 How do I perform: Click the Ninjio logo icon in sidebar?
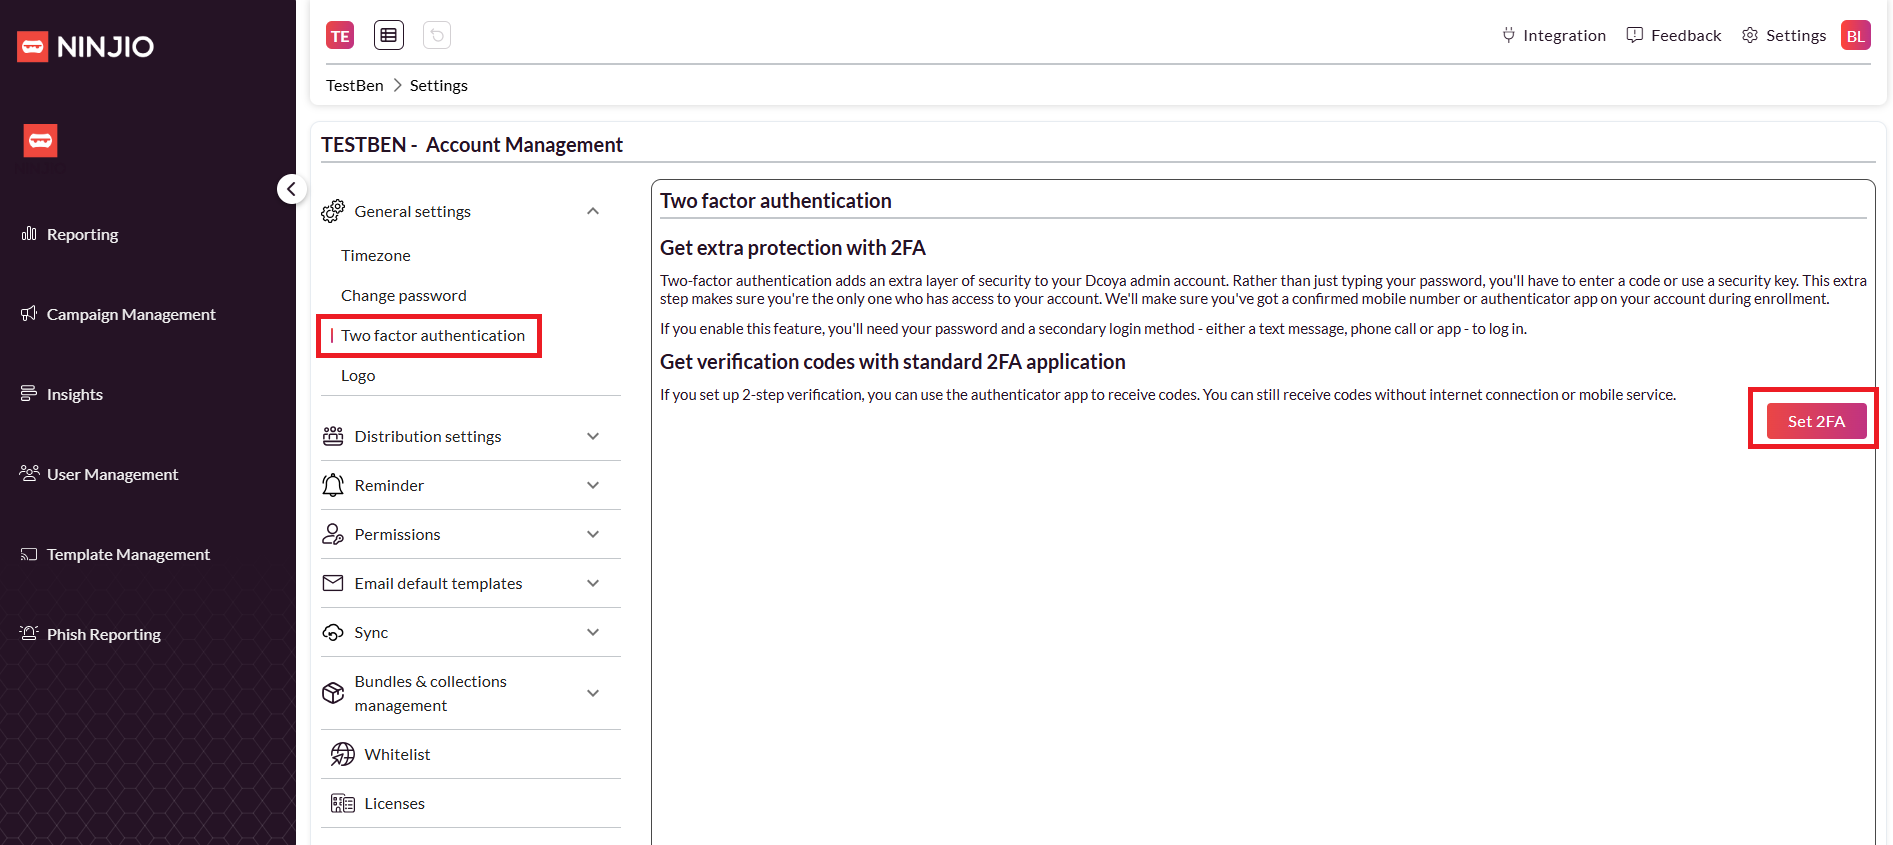[40, 141]
